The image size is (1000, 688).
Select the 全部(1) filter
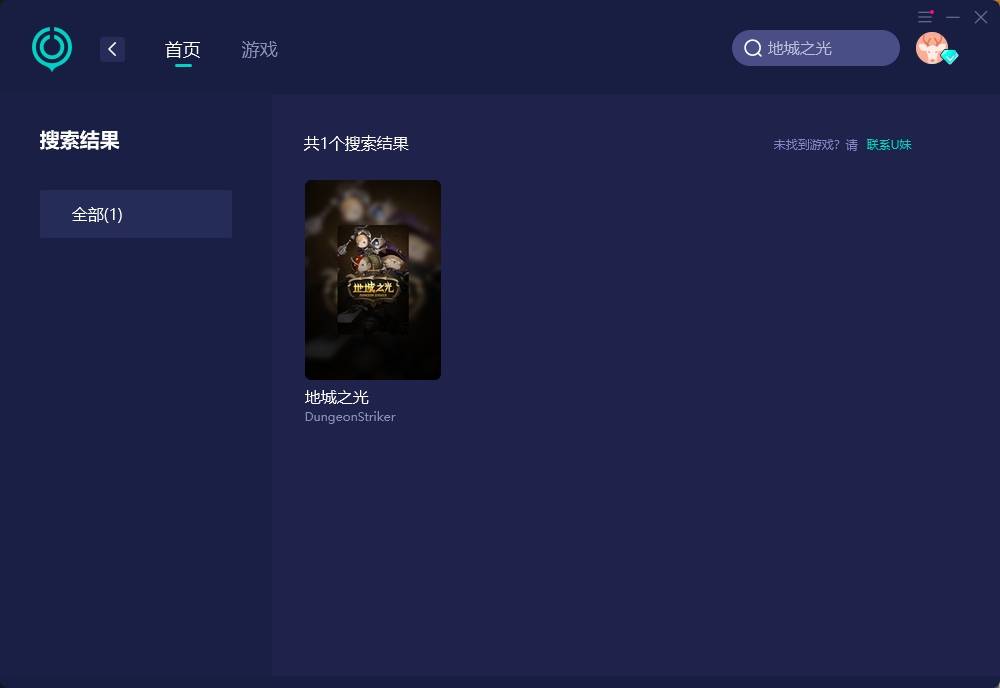(136, 214)
